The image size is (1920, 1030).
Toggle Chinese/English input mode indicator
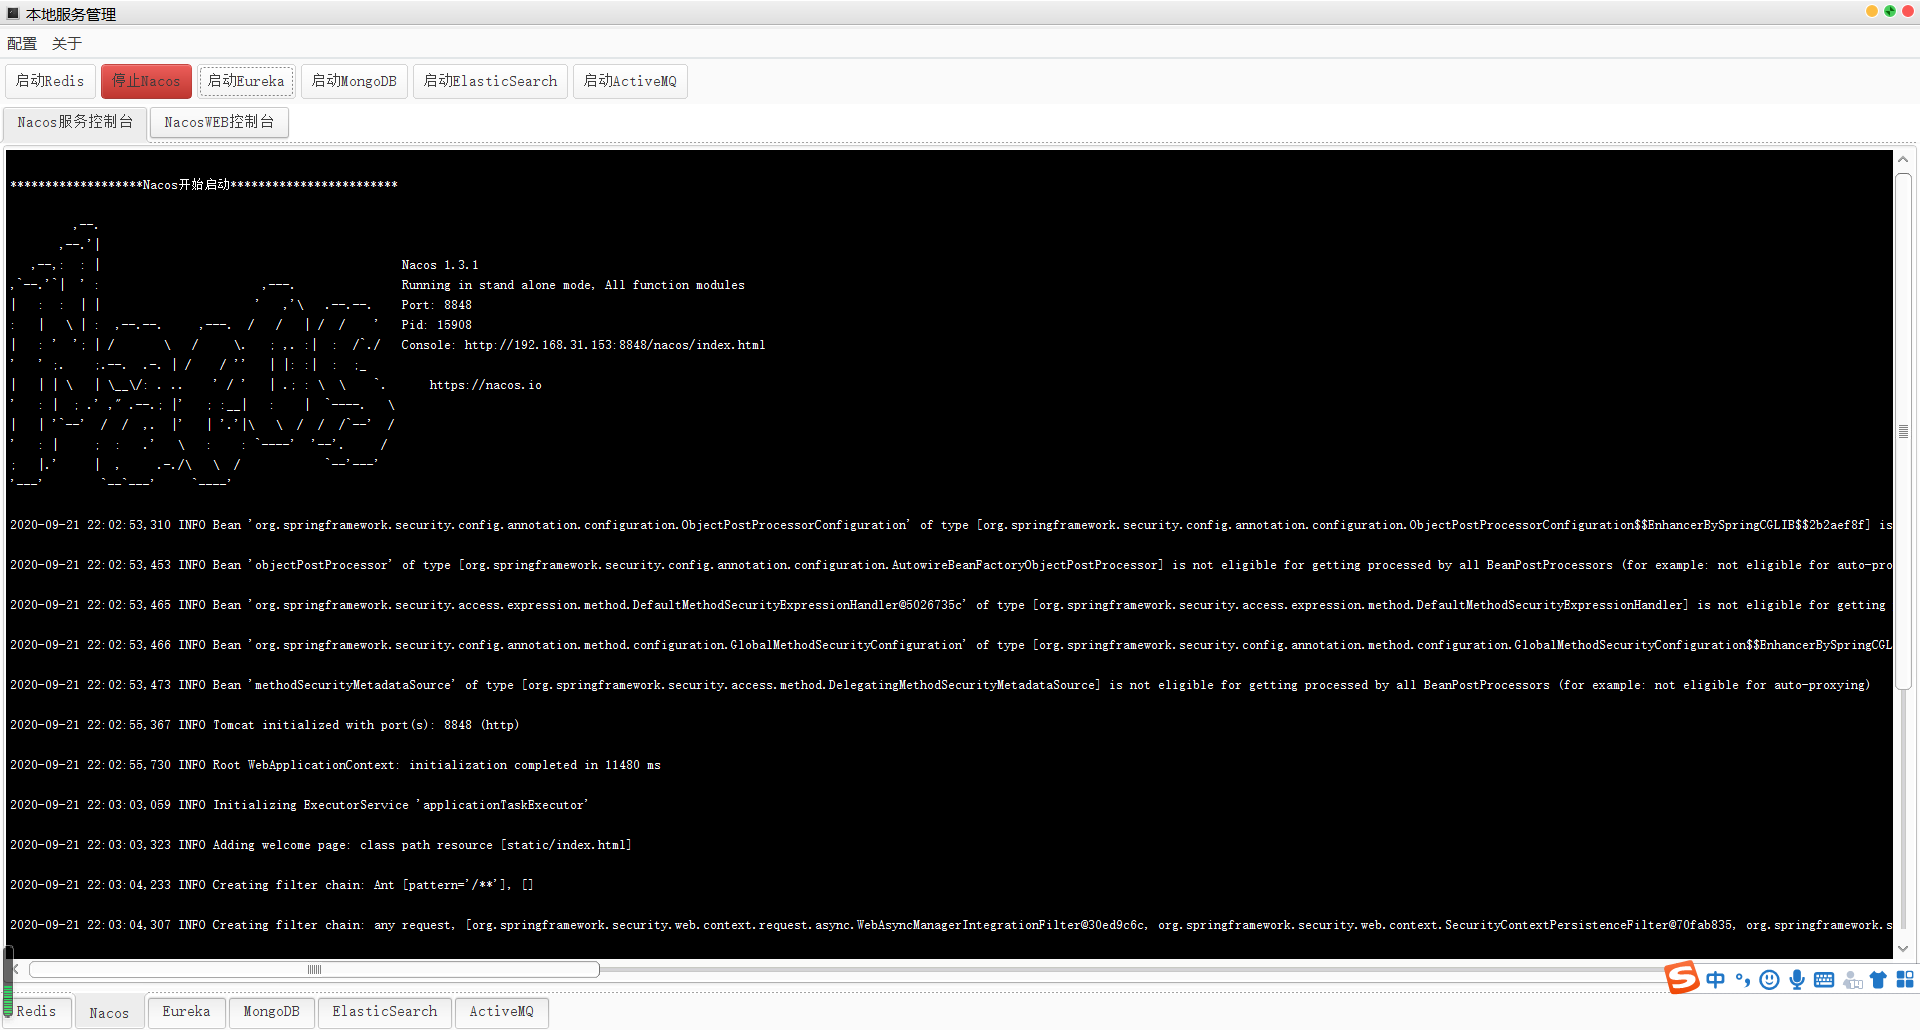pyautogui.click(x=1716, y=980)
